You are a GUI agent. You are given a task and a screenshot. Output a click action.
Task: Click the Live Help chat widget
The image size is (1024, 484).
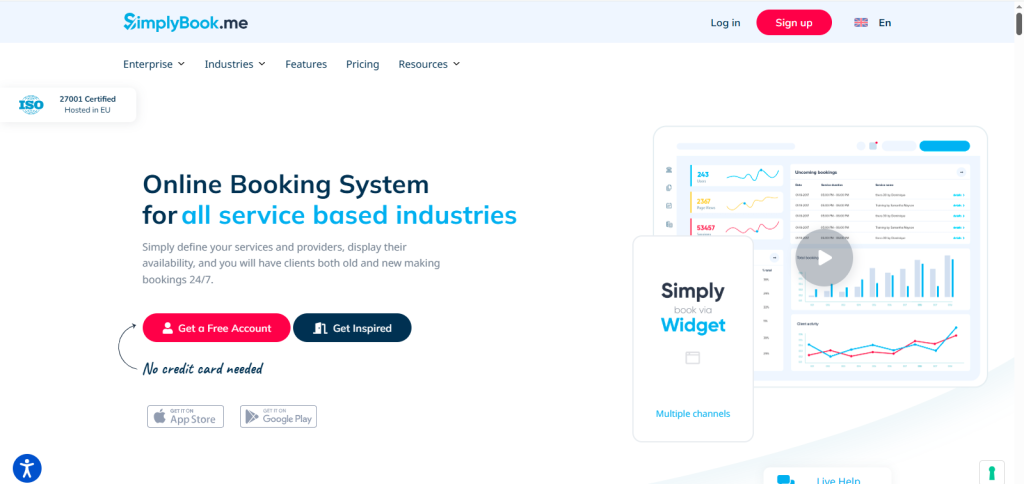click(827, 476)
